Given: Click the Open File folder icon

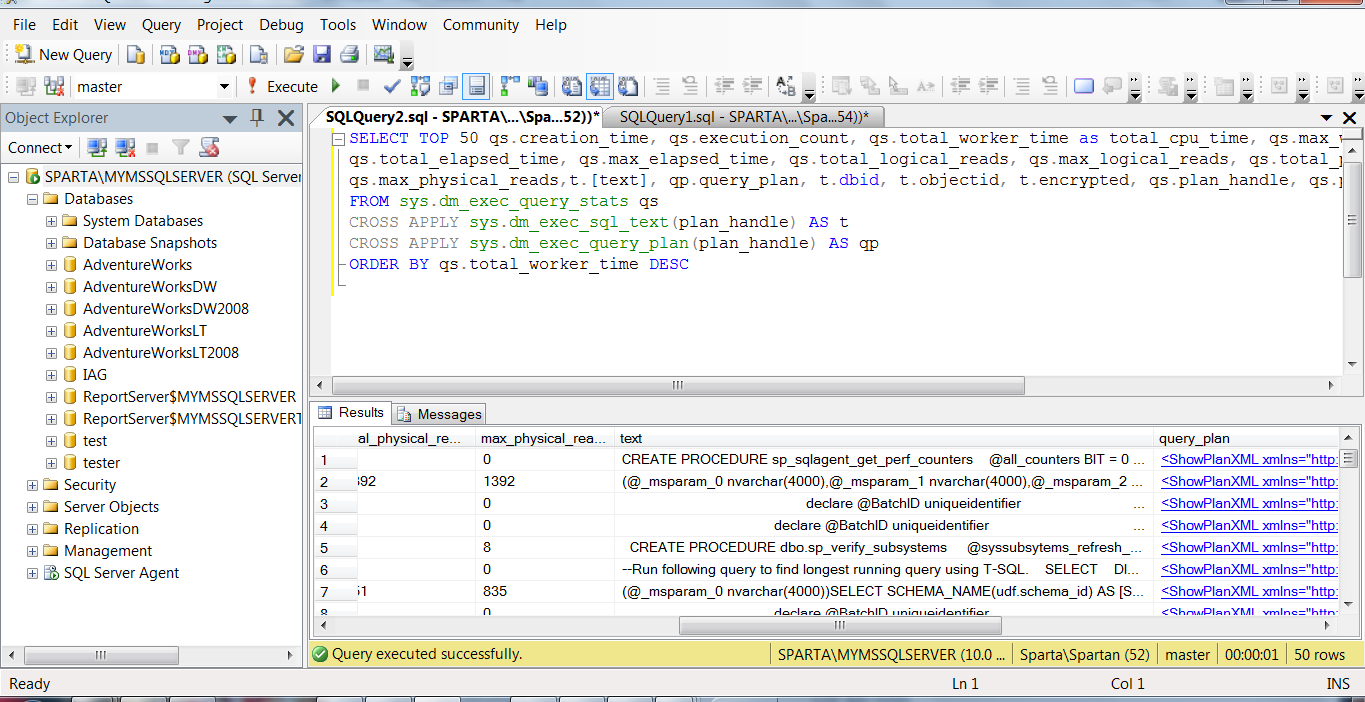Looking at the screenshot, I should click(293, 55).
